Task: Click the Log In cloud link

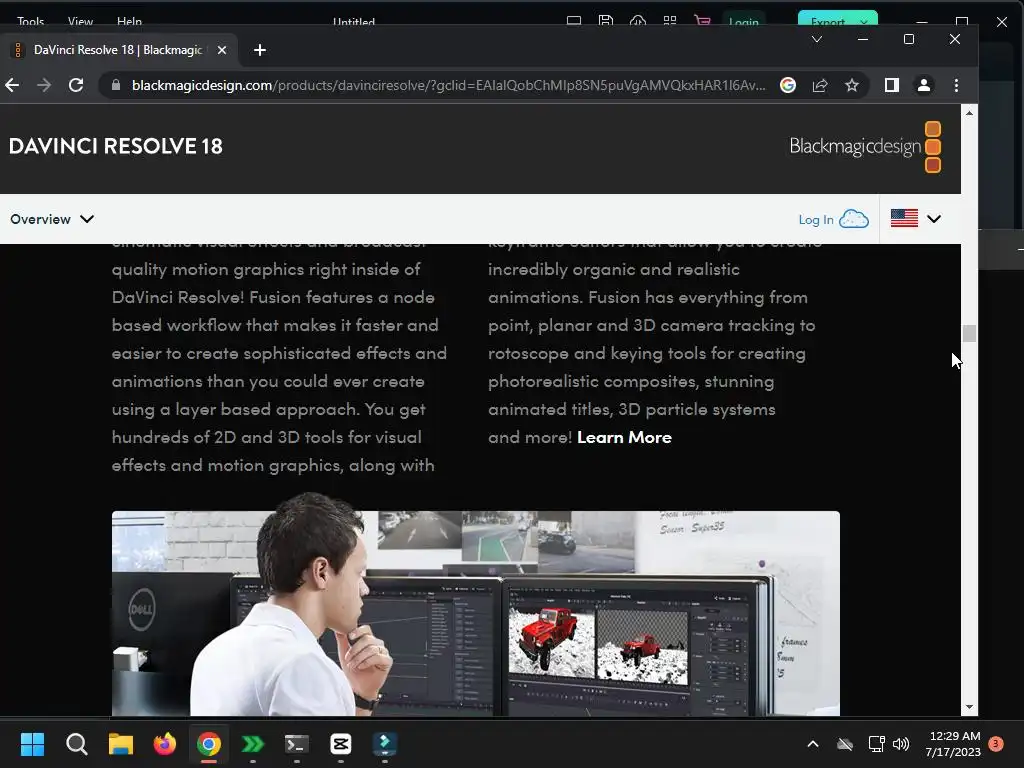Action: tap(833, 219)
